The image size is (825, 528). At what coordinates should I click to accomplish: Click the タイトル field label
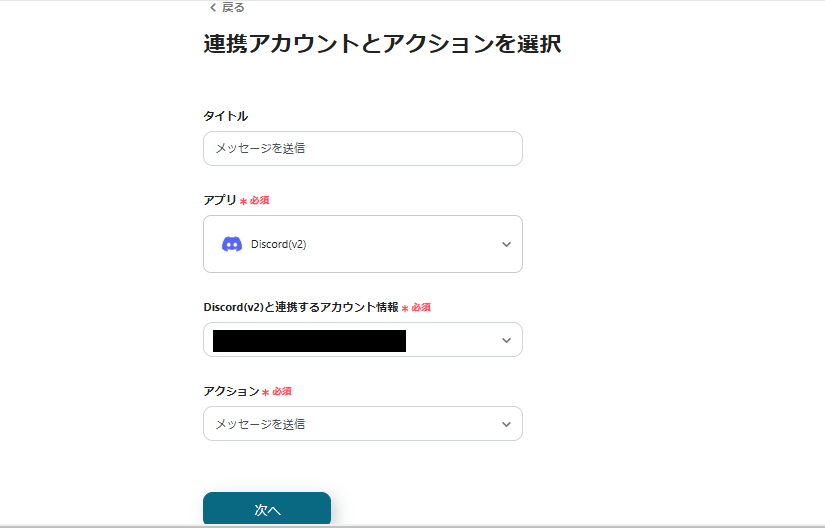coord(225,116)
